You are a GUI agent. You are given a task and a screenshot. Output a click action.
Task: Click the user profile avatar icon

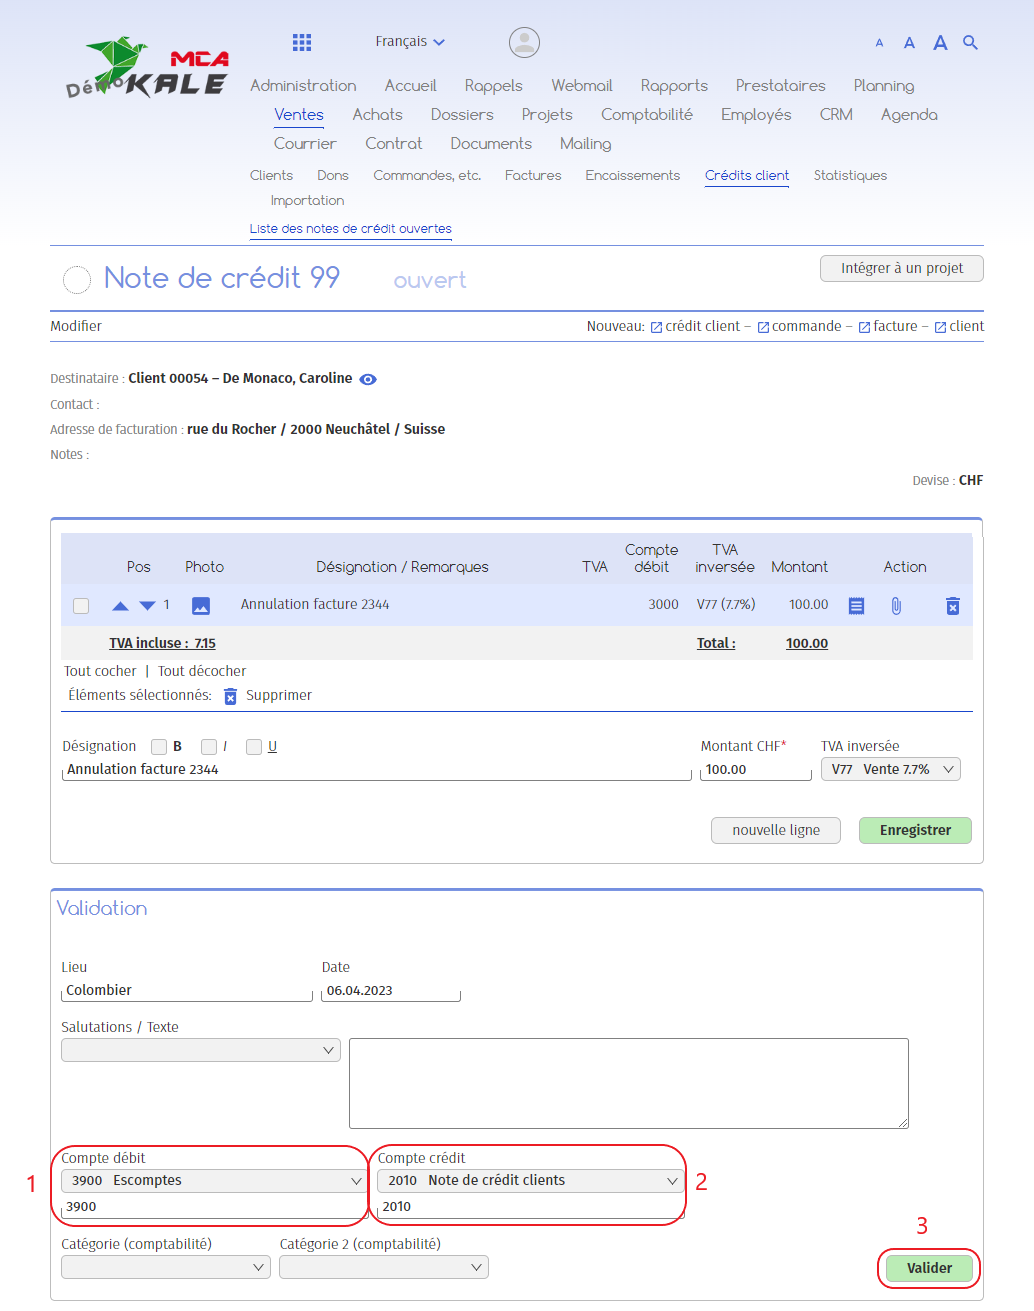[x=524, y=42]
